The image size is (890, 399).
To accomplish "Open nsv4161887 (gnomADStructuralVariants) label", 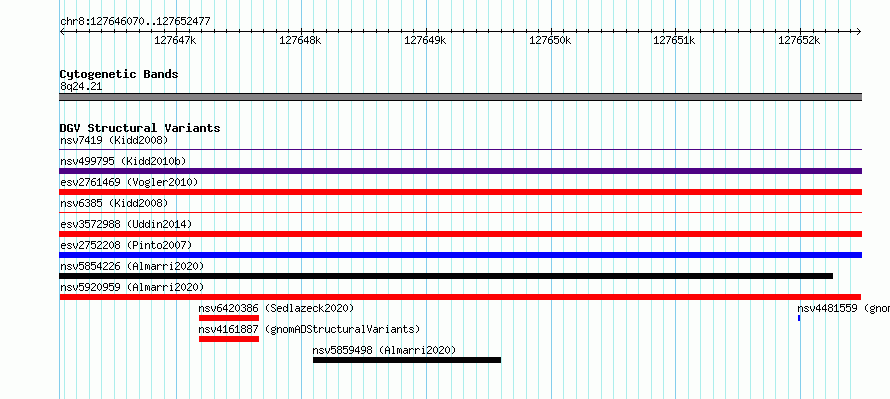I will [309, 329].
